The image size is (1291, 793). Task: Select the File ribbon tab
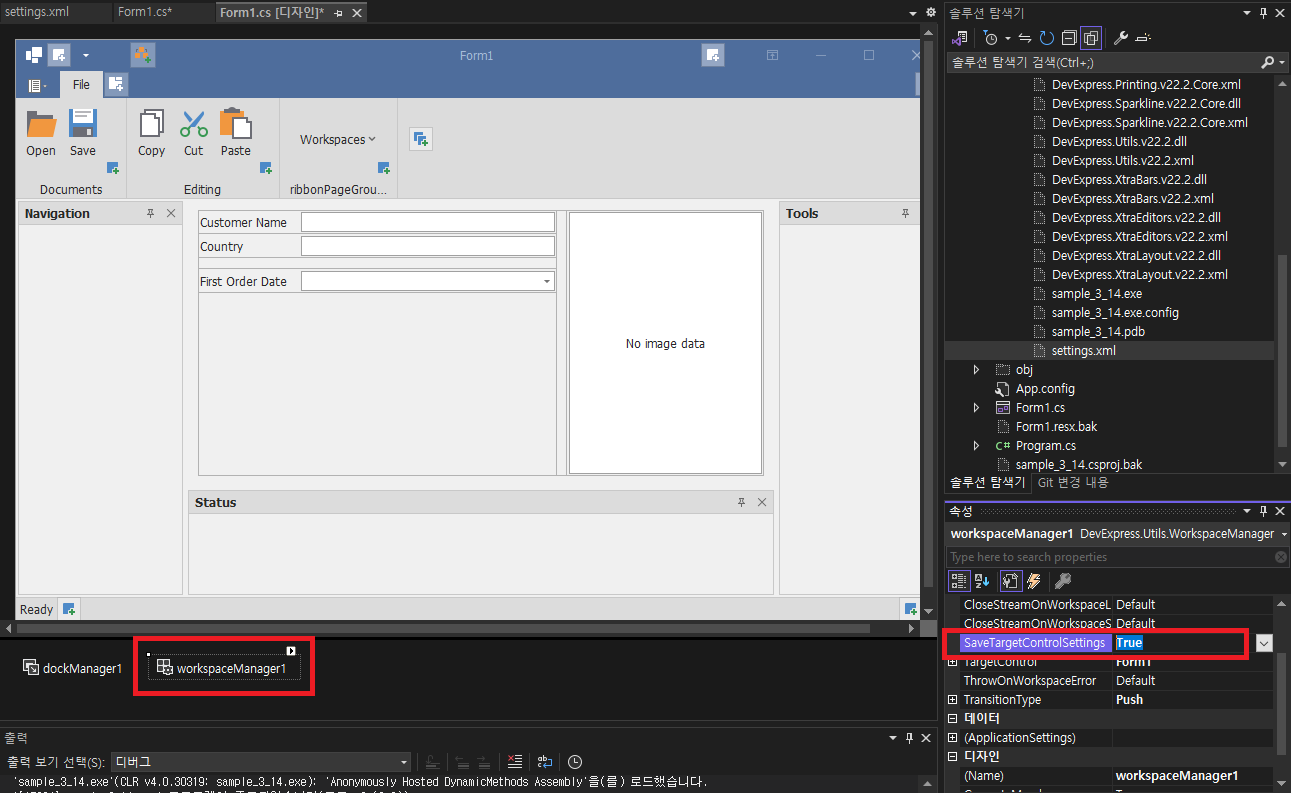click(x=81, y=85)
